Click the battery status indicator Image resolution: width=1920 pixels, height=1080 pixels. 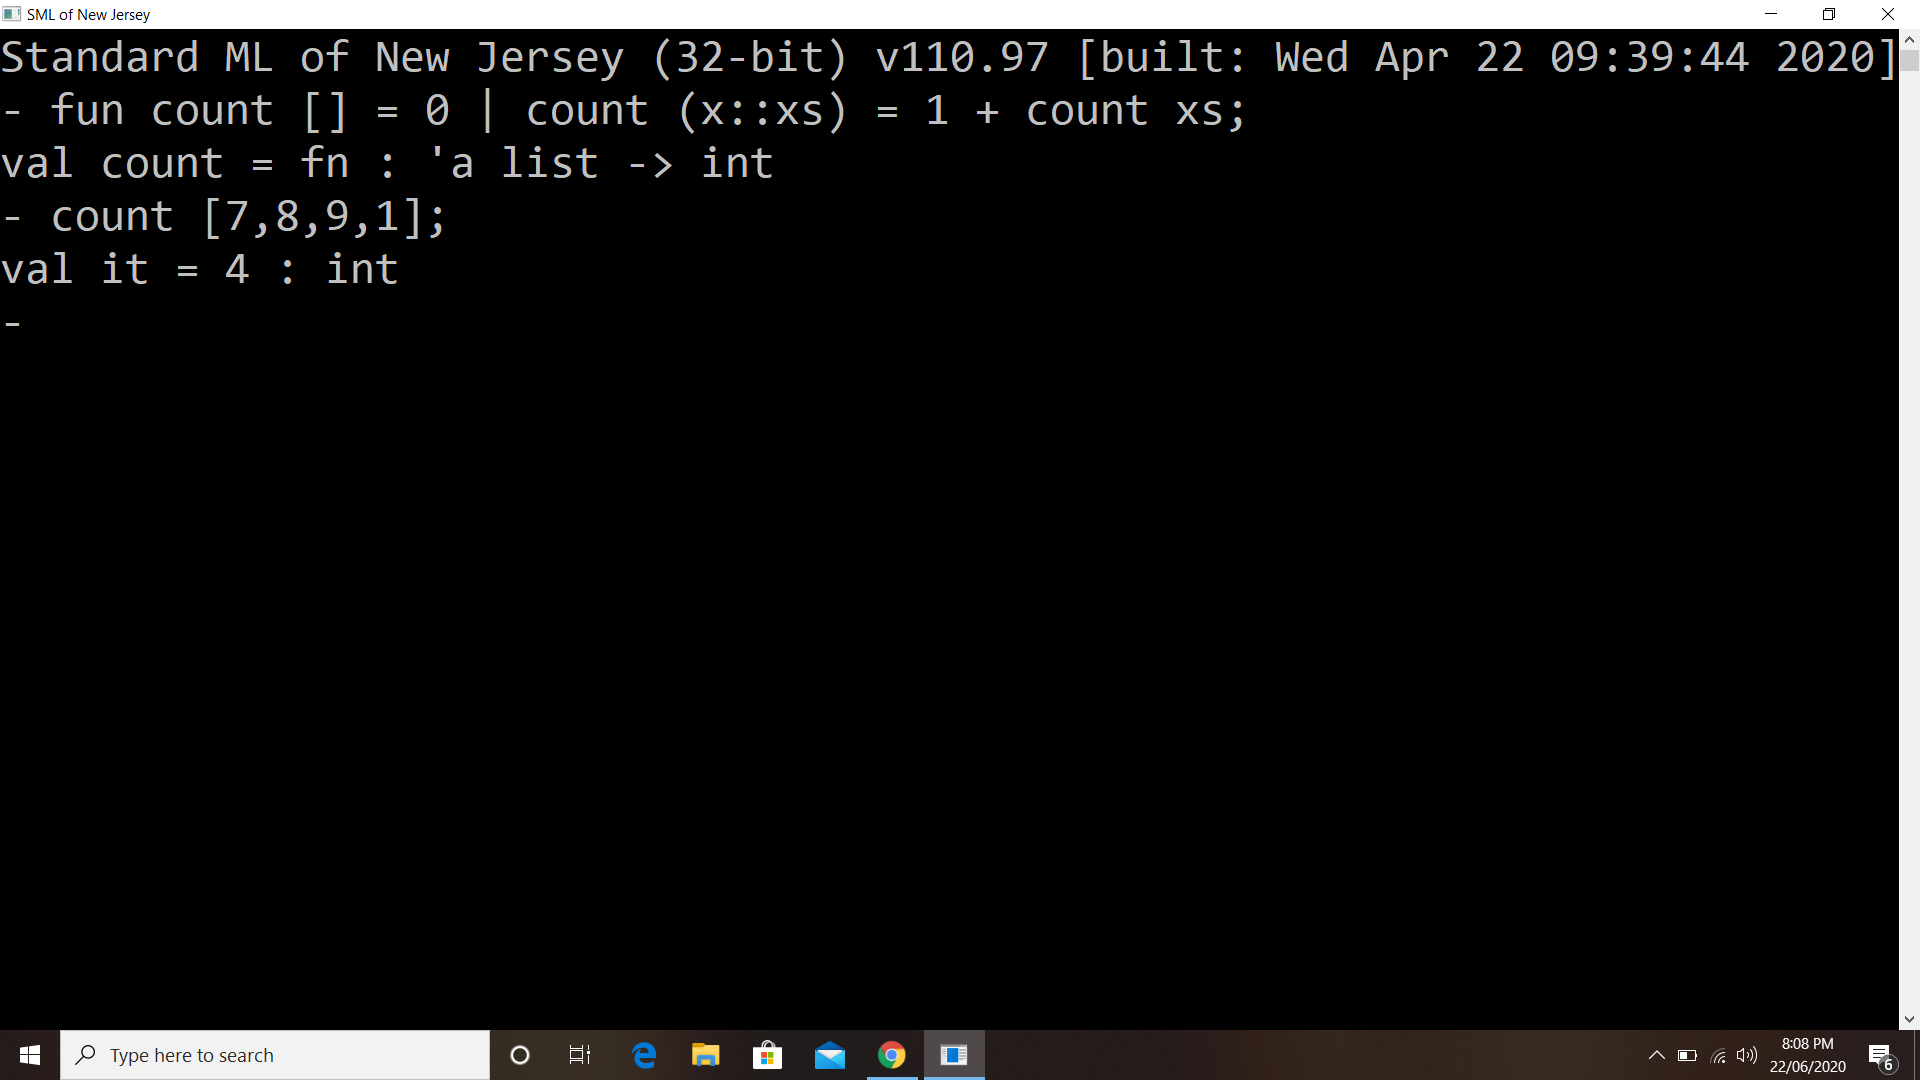(x=1683, y=1054)
